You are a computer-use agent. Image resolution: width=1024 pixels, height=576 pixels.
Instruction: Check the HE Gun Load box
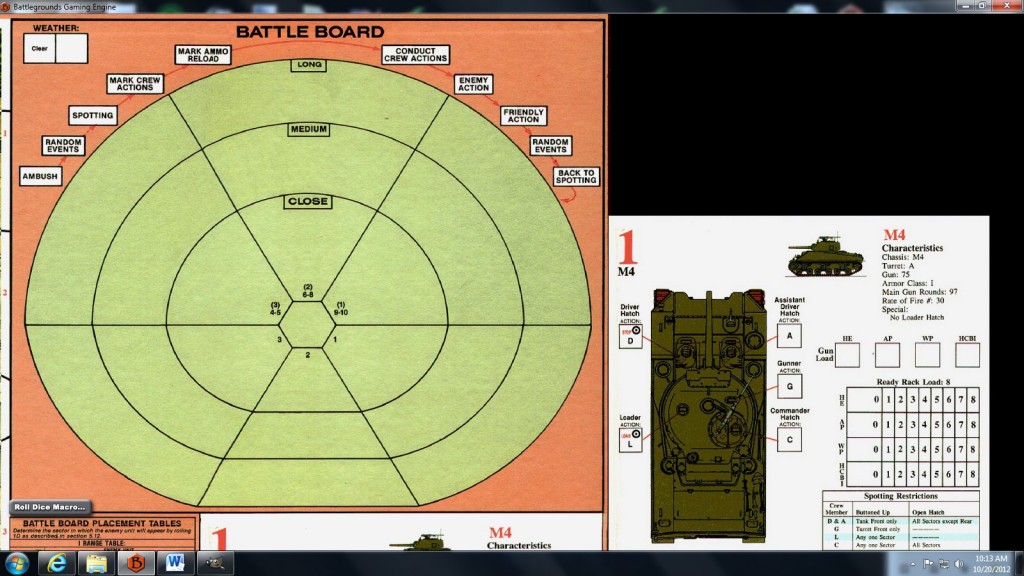847,355
